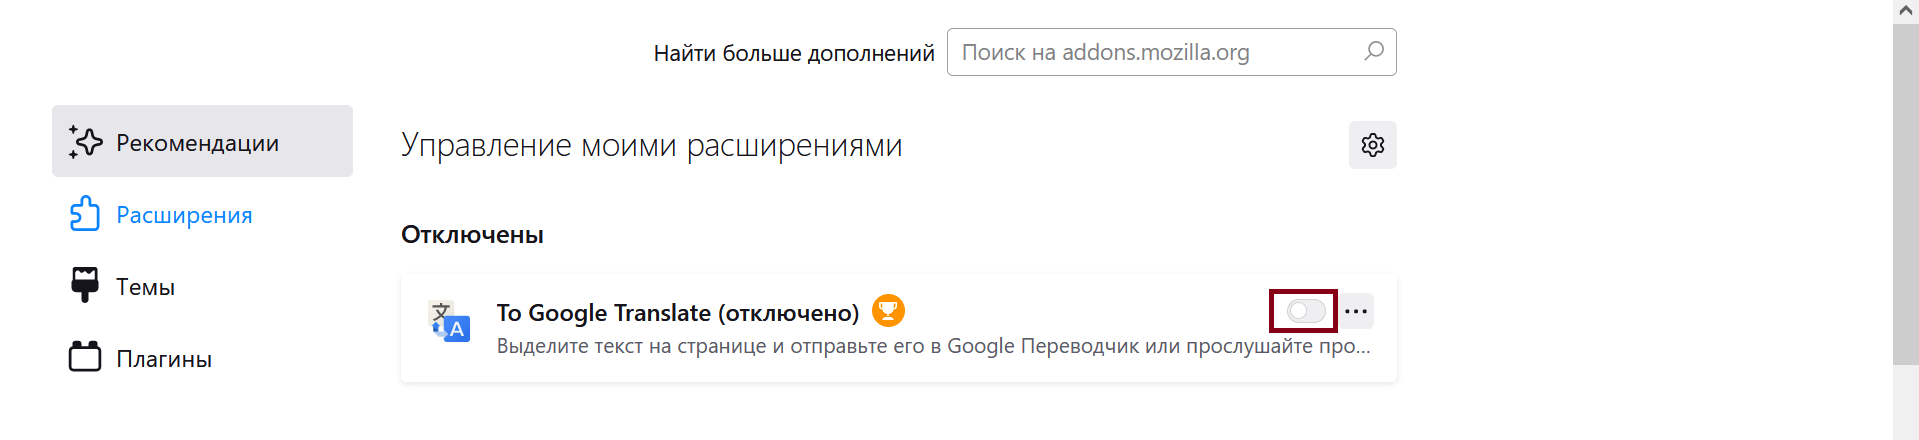Click the To Google Translate description text
Viewport: 1919px width, 440px height.
[x=932, y=346]
